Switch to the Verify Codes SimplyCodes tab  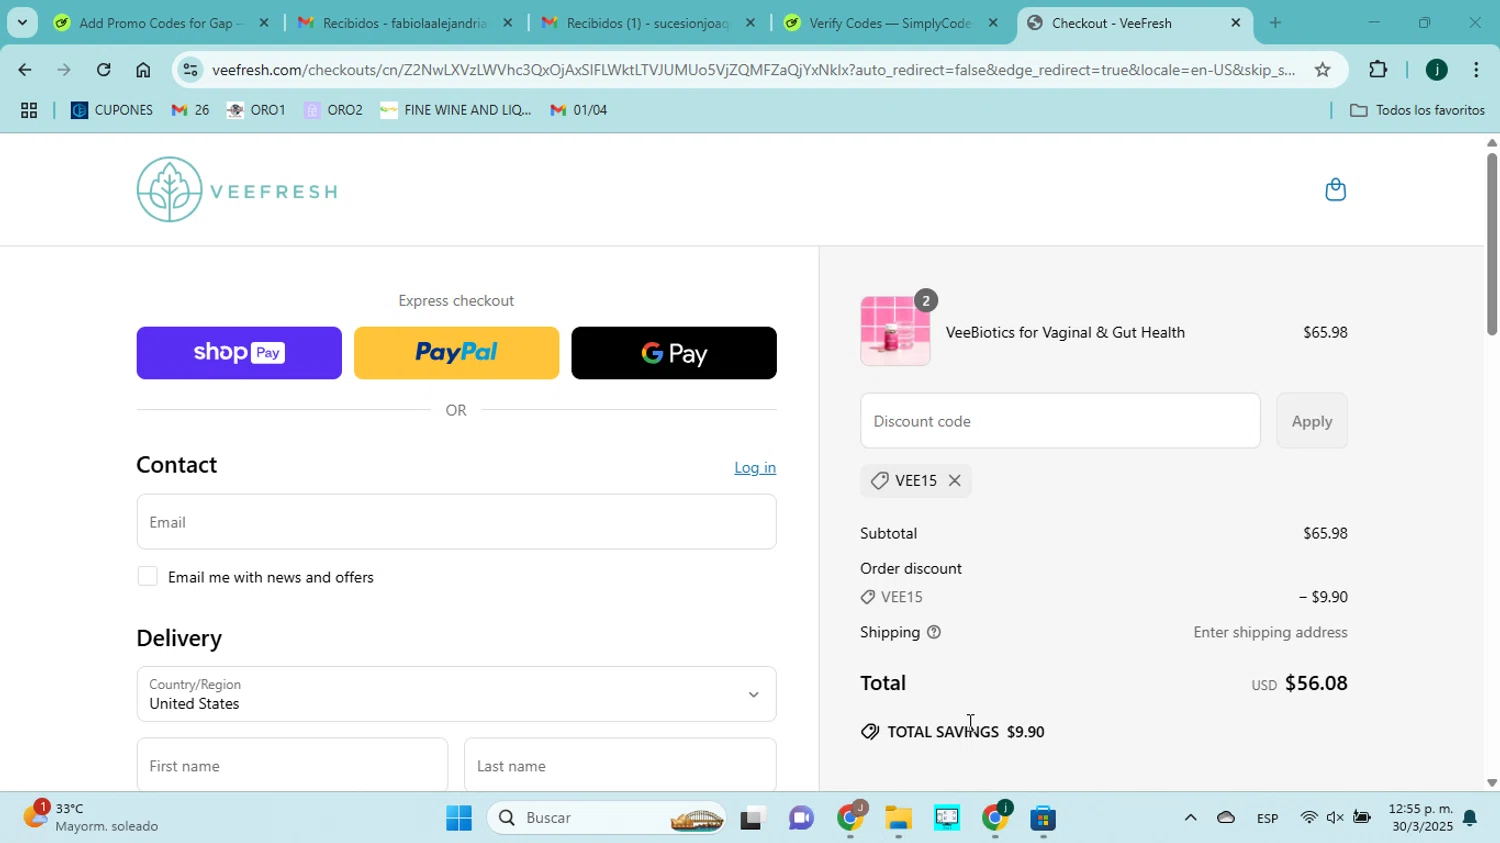pos(889,22)
